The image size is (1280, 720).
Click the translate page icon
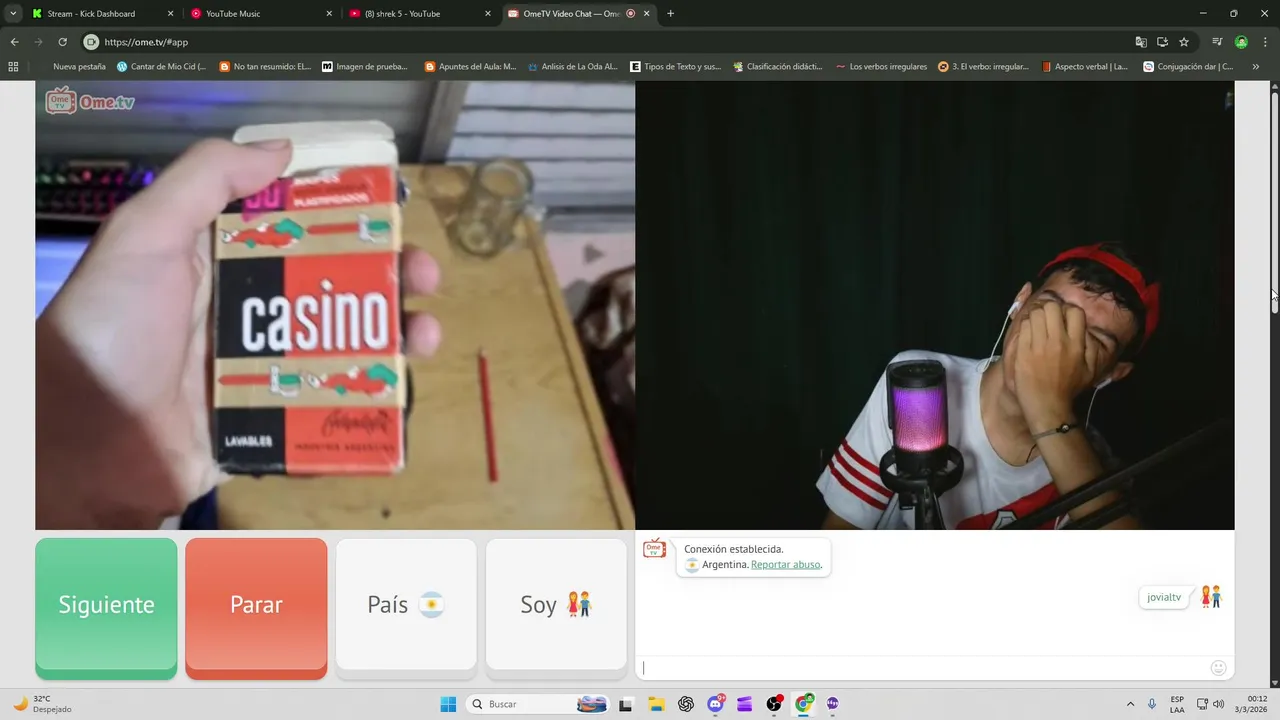[x=1141, y=42]
